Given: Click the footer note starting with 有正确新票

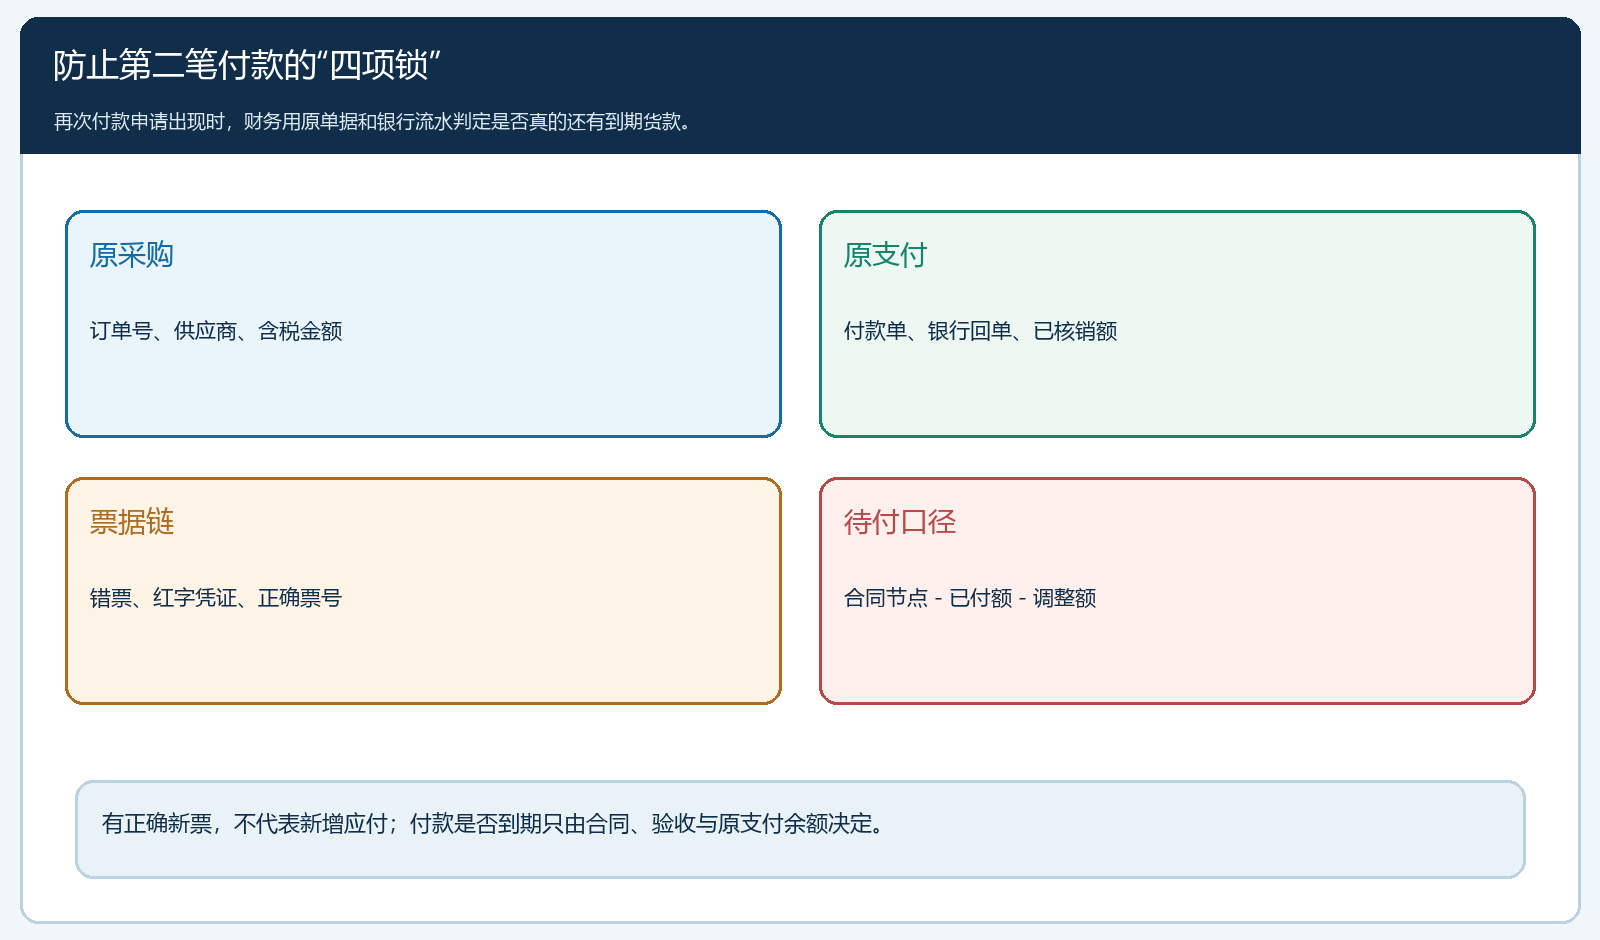Looking at the screenshot, I should pyautogui.click(x=494, y=824).
